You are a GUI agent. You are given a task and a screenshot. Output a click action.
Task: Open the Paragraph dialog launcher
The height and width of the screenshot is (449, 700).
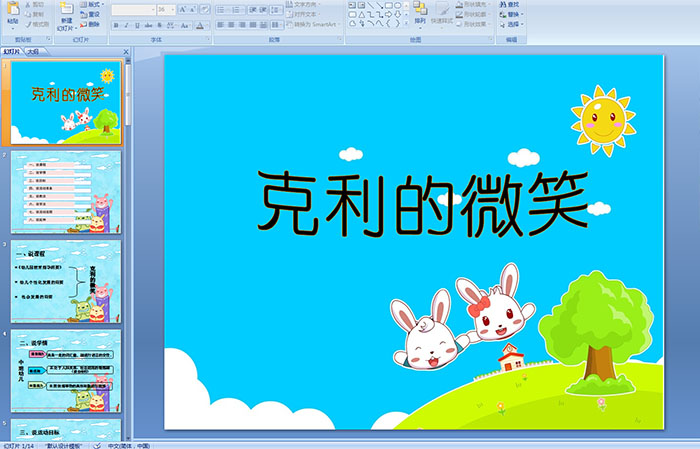click(340, 40)
